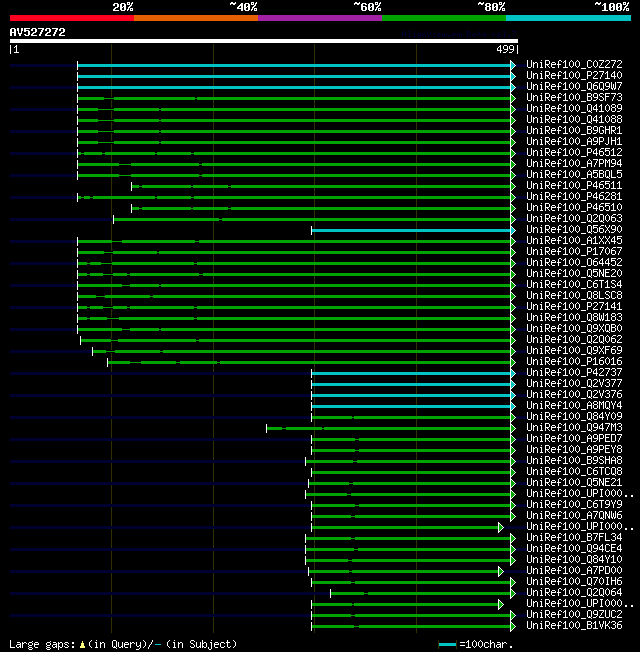Pick the UniRef100_P46510 hit name
This screenshot has height=652, width=640.
(x=574, y=207)
